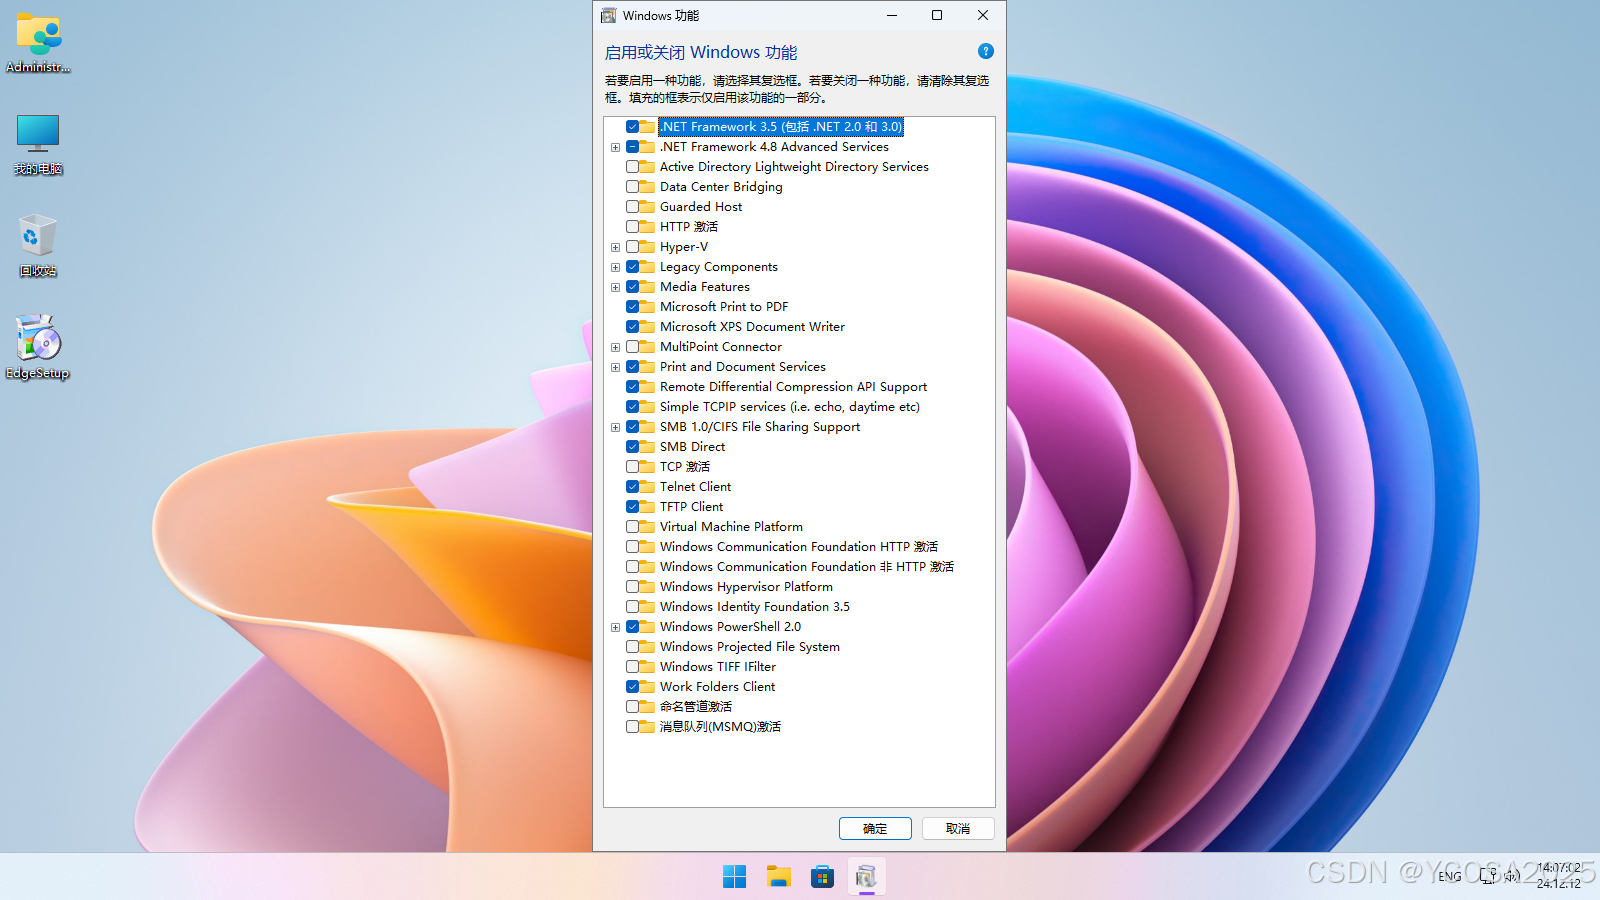The image size is (1600, 900).
Task: Open the 我的电脑 desktop icon
Action: tap(38, 144)
